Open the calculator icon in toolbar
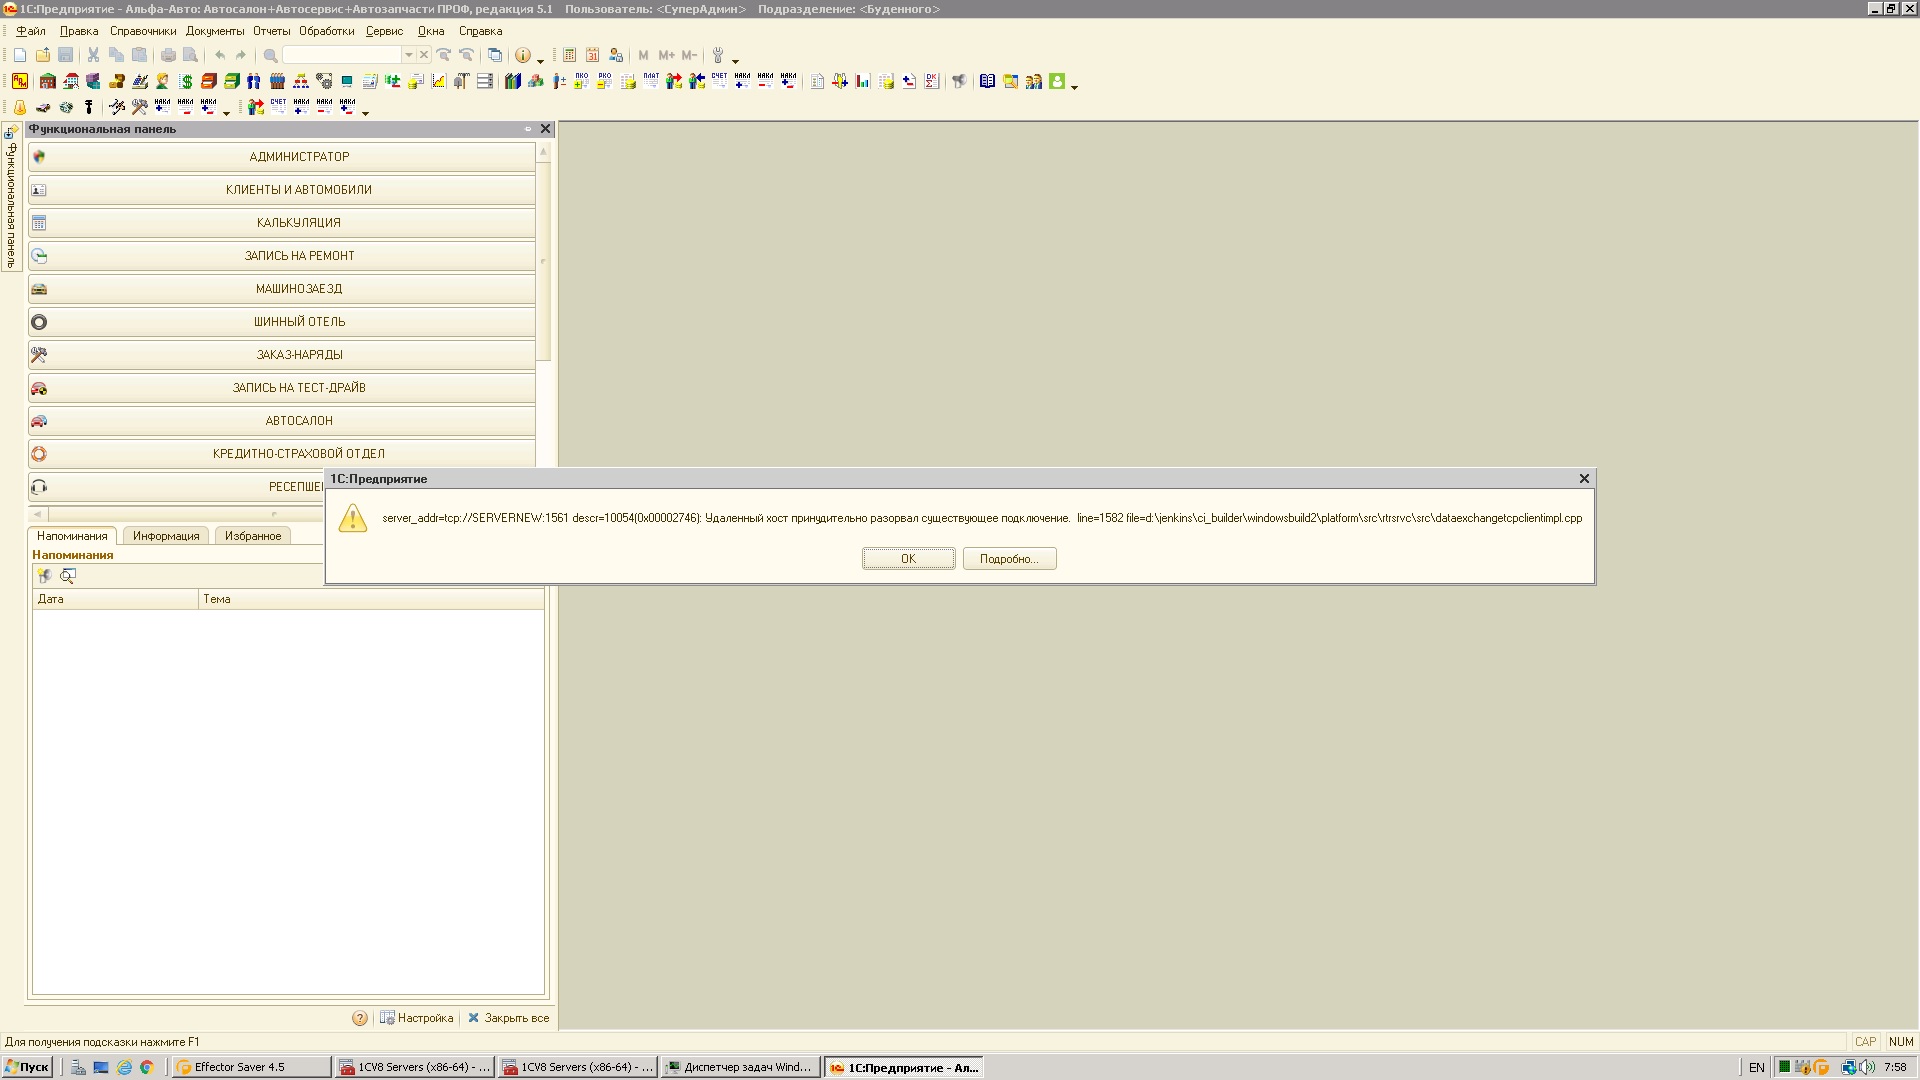 point(569,55)
